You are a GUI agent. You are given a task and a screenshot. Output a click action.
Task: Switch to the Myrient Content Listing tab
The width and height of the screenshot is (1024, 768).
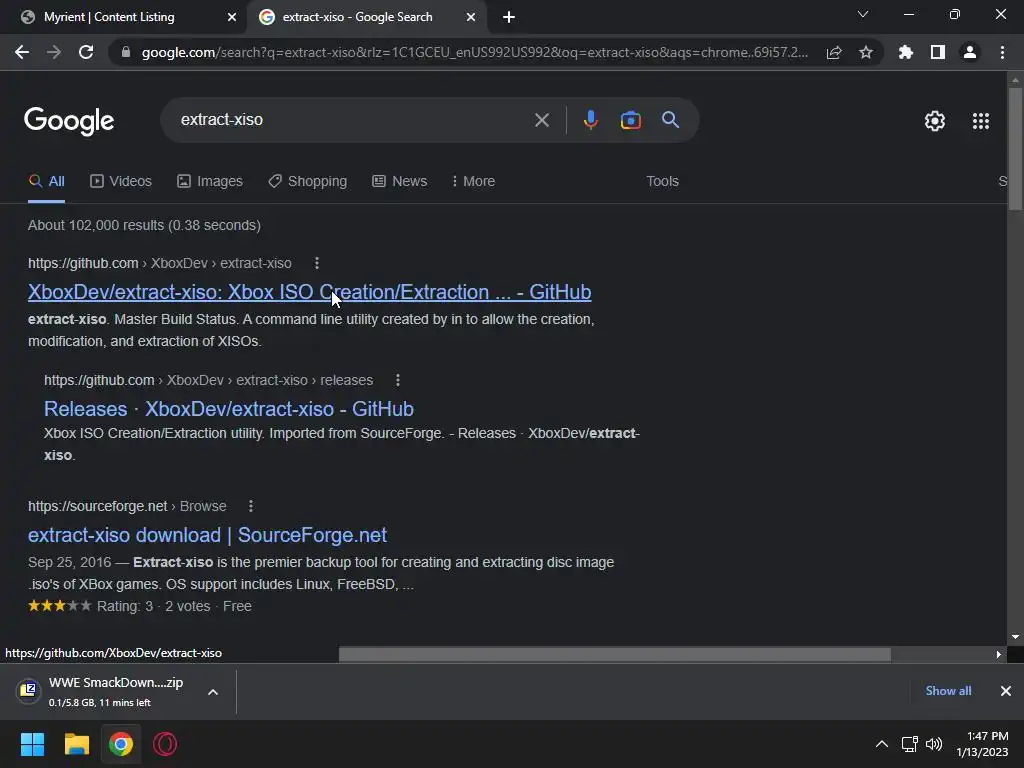click(122, 18)
